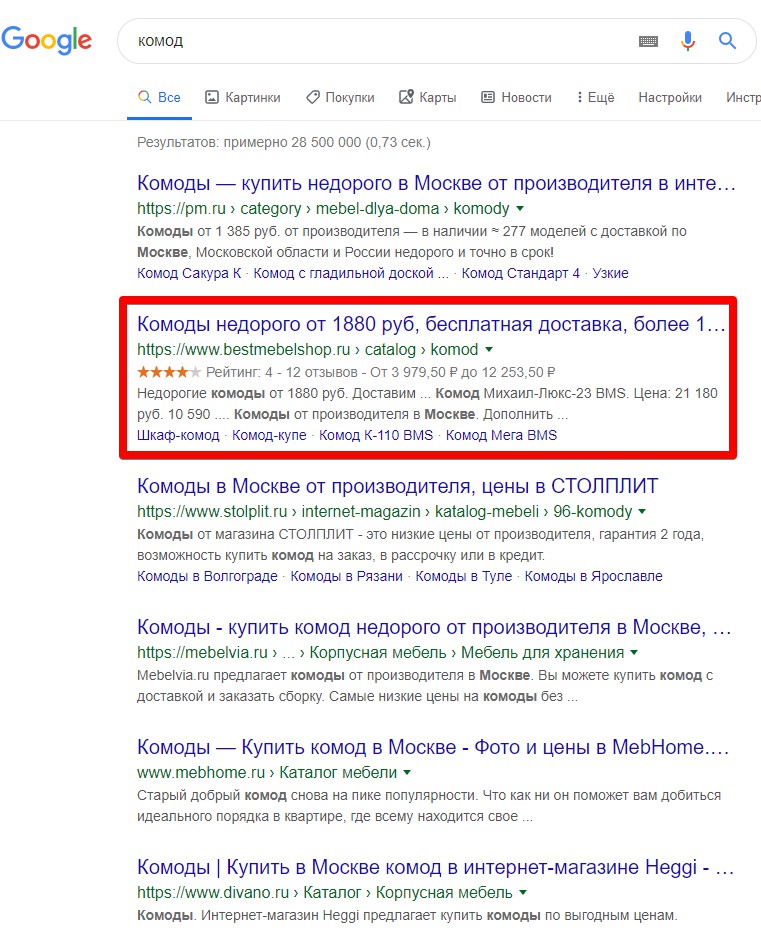Click the Google logo
Viewport: 761px width, 931px height.
pos(47,40)
